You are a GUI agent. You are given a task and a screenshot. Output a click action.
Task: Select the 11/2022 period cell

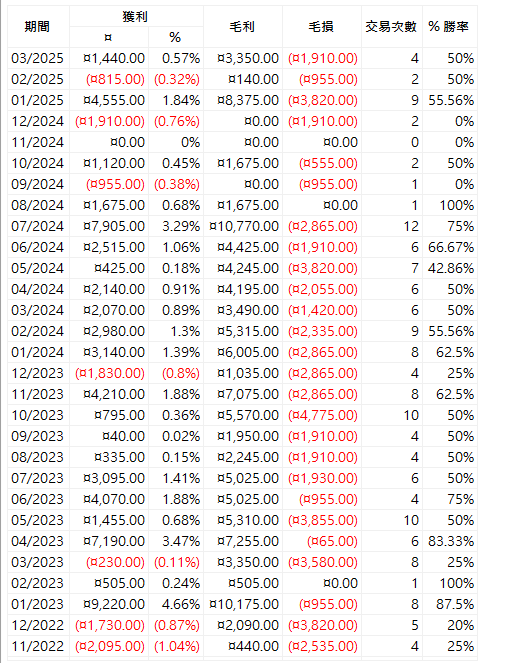(38, 646)
